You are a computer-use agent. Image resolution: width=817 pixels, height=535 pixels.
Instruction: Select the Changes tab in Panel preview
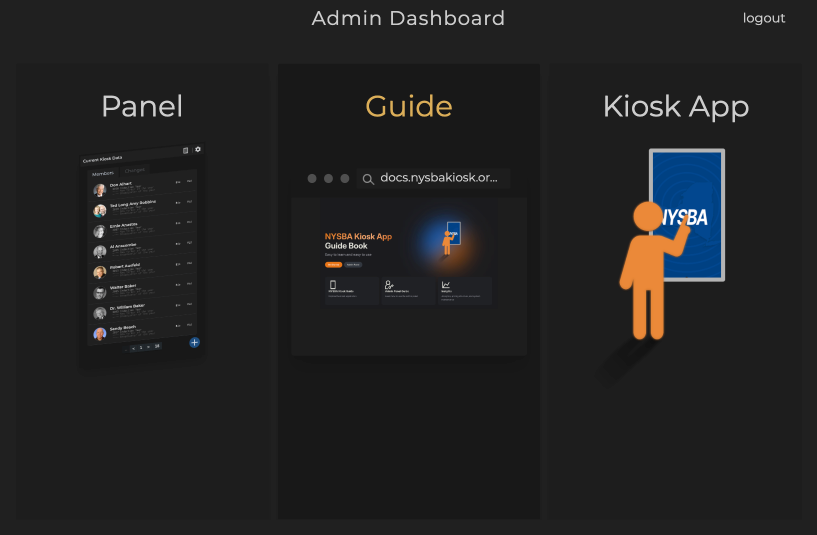point(135,170)
